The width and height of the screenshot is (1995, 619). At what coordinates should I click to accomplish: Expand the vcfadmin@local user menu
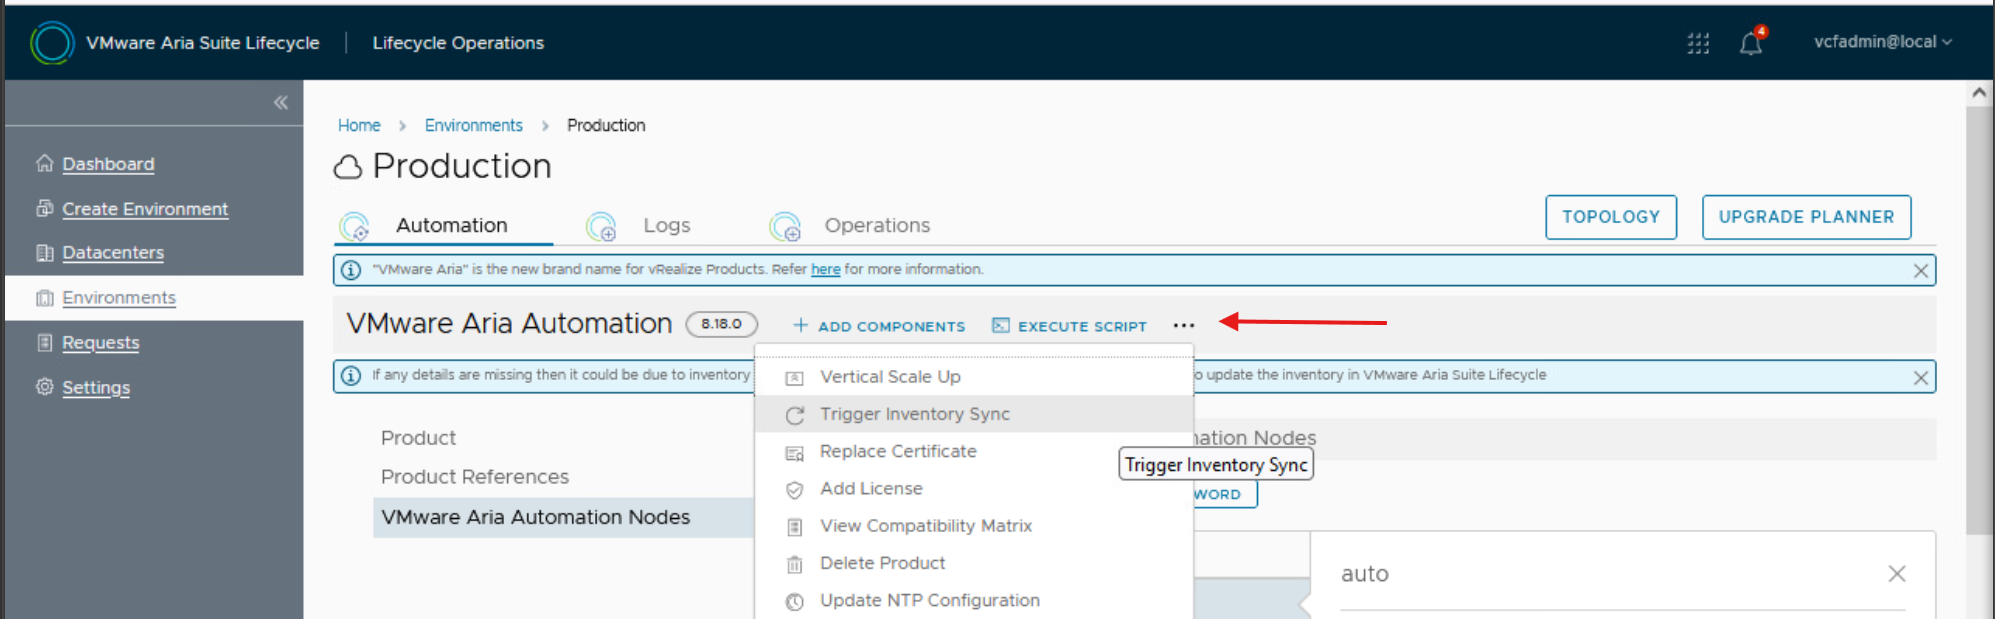(x=1882, y=42)
